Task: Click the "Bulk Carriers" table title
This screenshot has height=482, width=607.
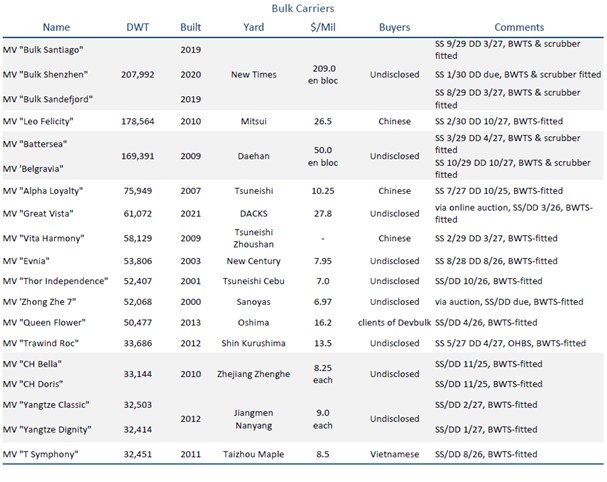Action: coord(302,8)
